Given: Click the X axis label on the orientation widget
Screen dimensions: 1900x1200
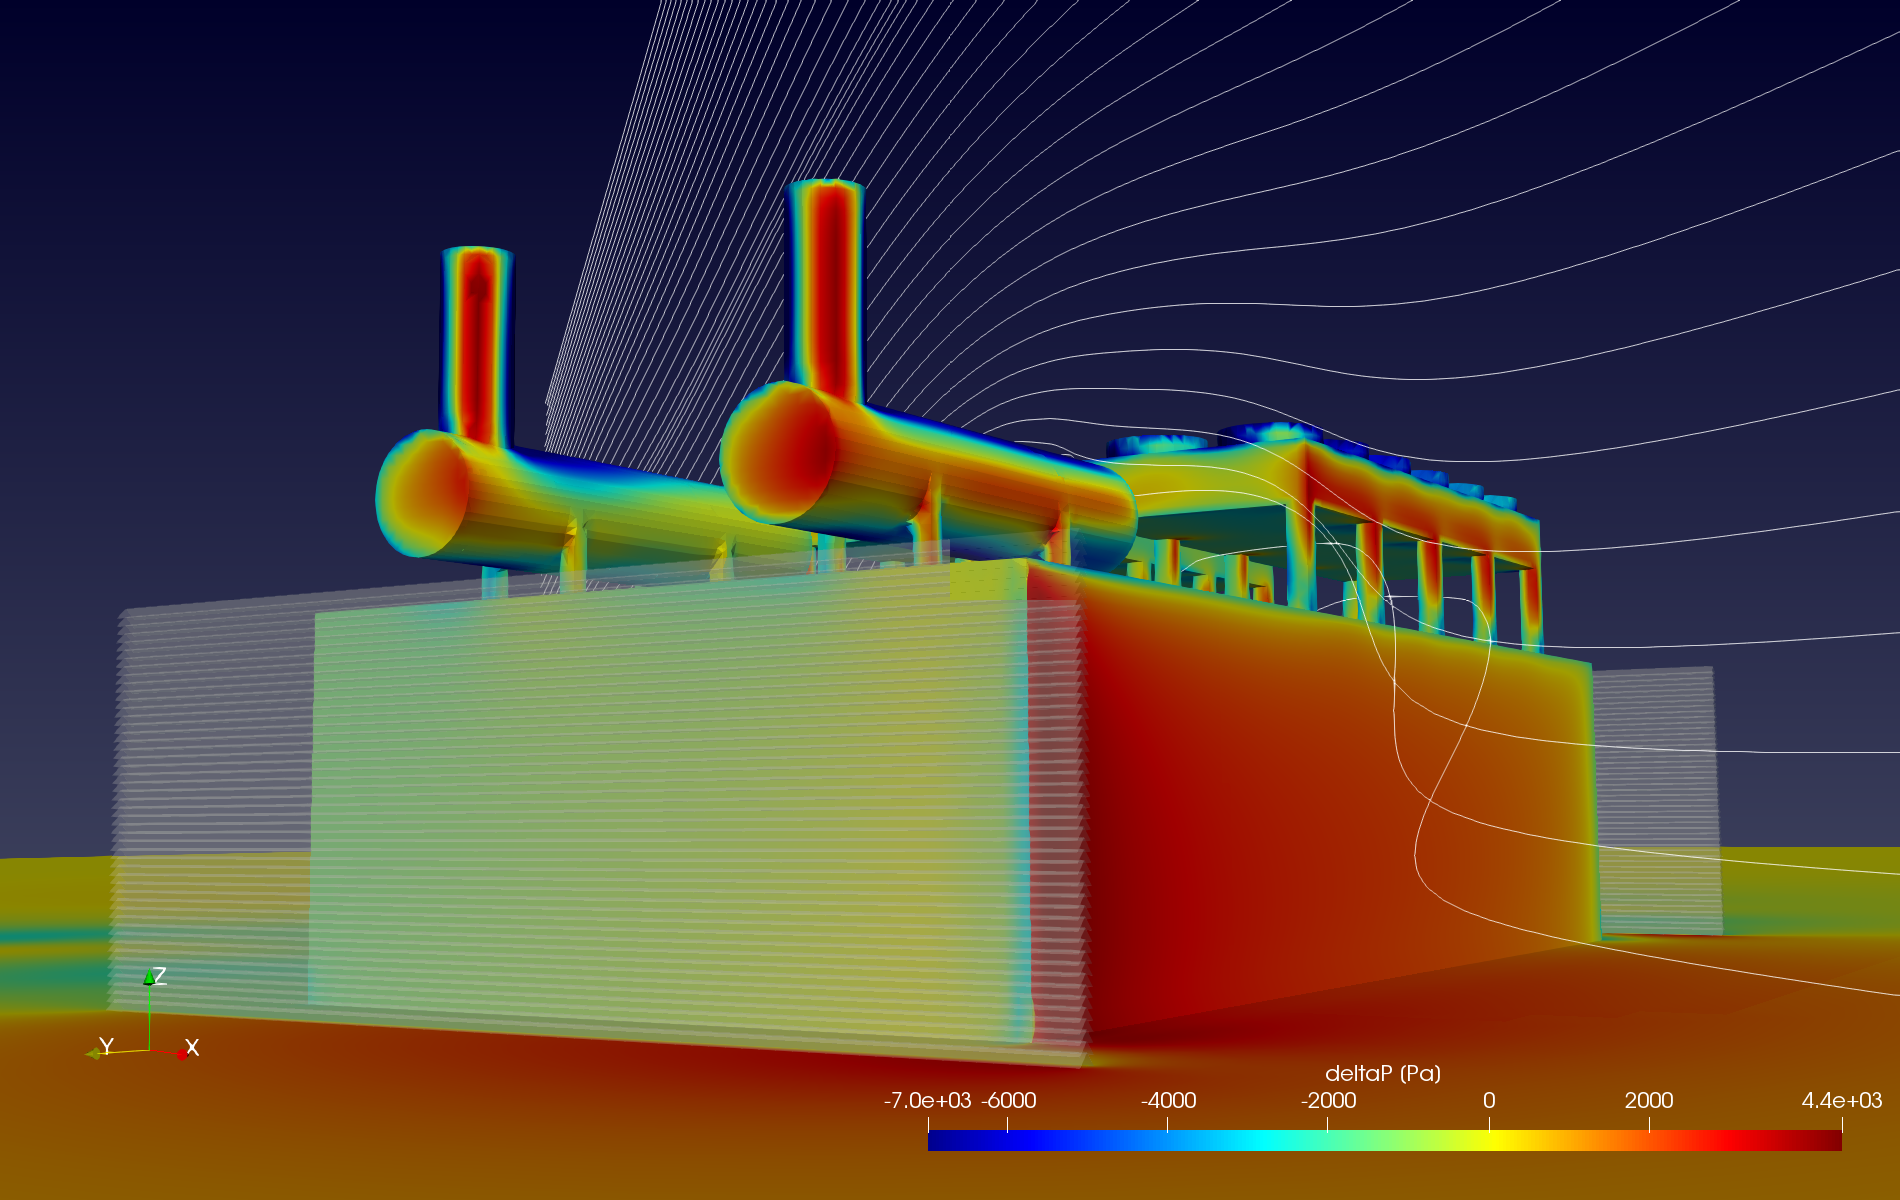Looking at the screenshot, I should click(192, 1048).
